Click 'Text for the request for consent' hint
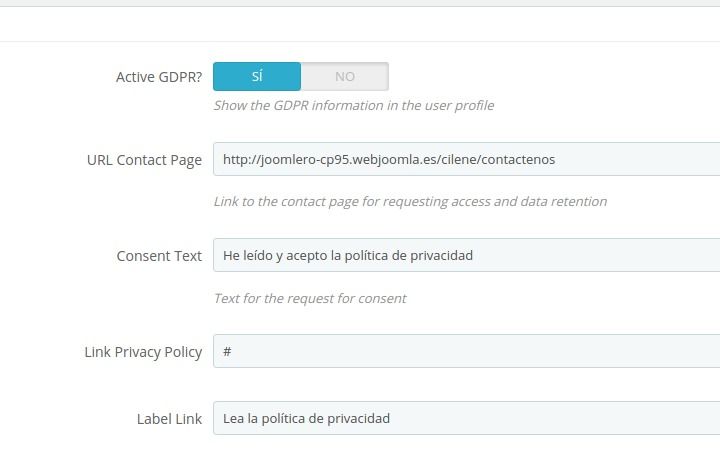720x460 pixels. tap(310, 298)
